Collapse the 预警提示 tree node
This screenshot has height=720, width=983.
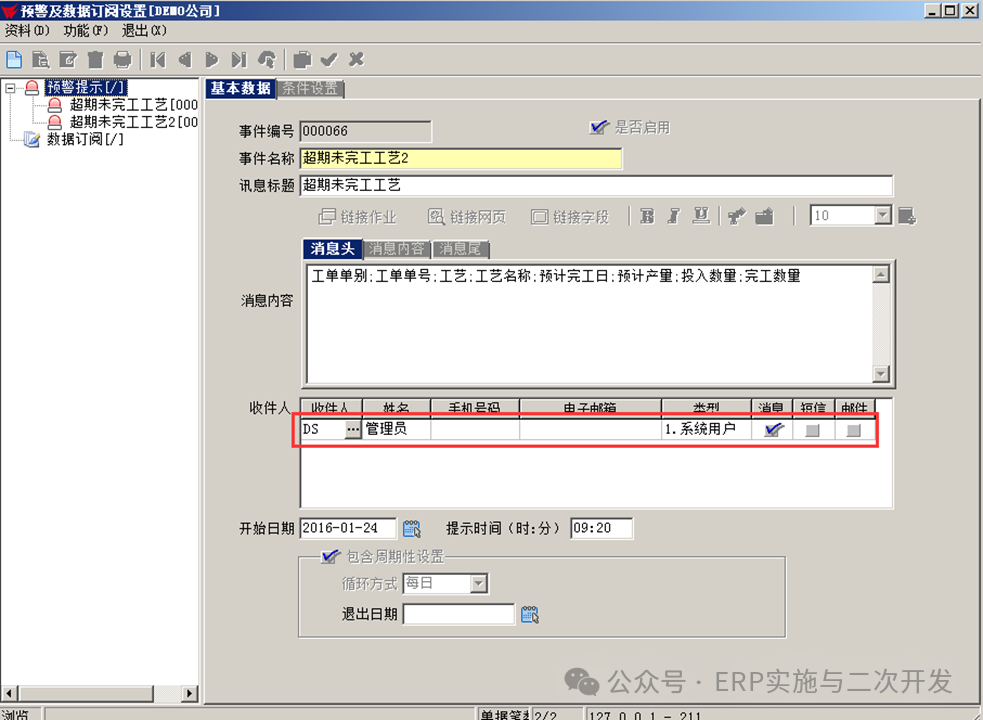click(11, 88)
